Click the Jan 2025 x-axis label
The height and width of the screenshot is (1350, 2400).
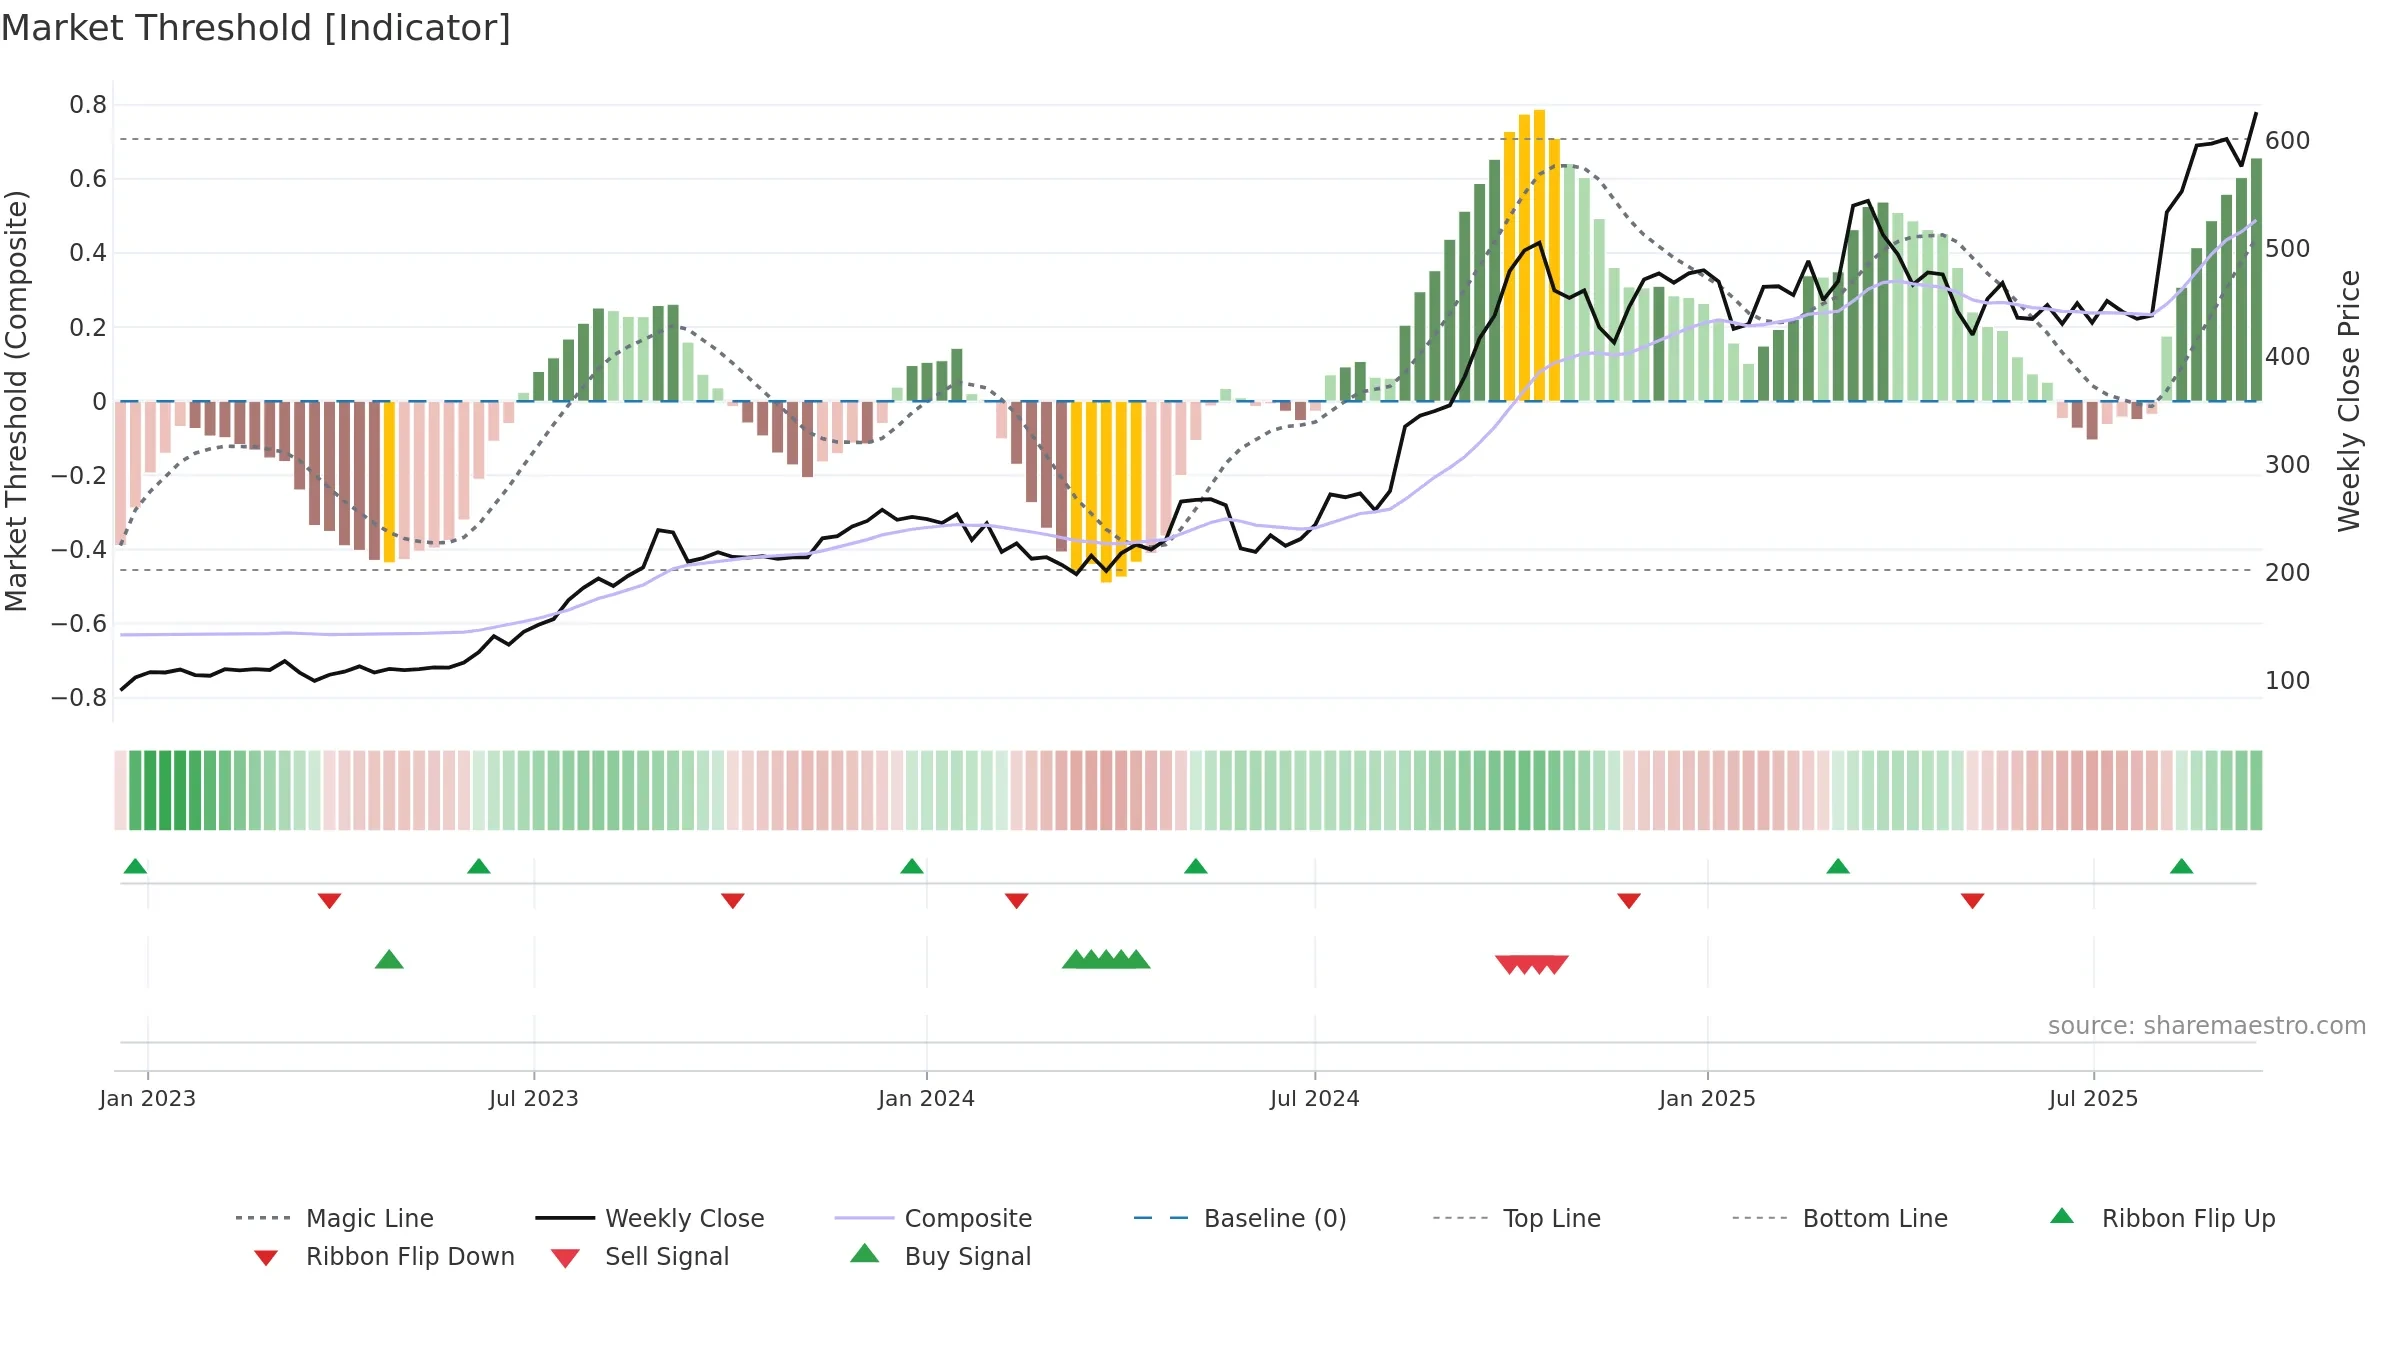(x=1708, y=1098)
